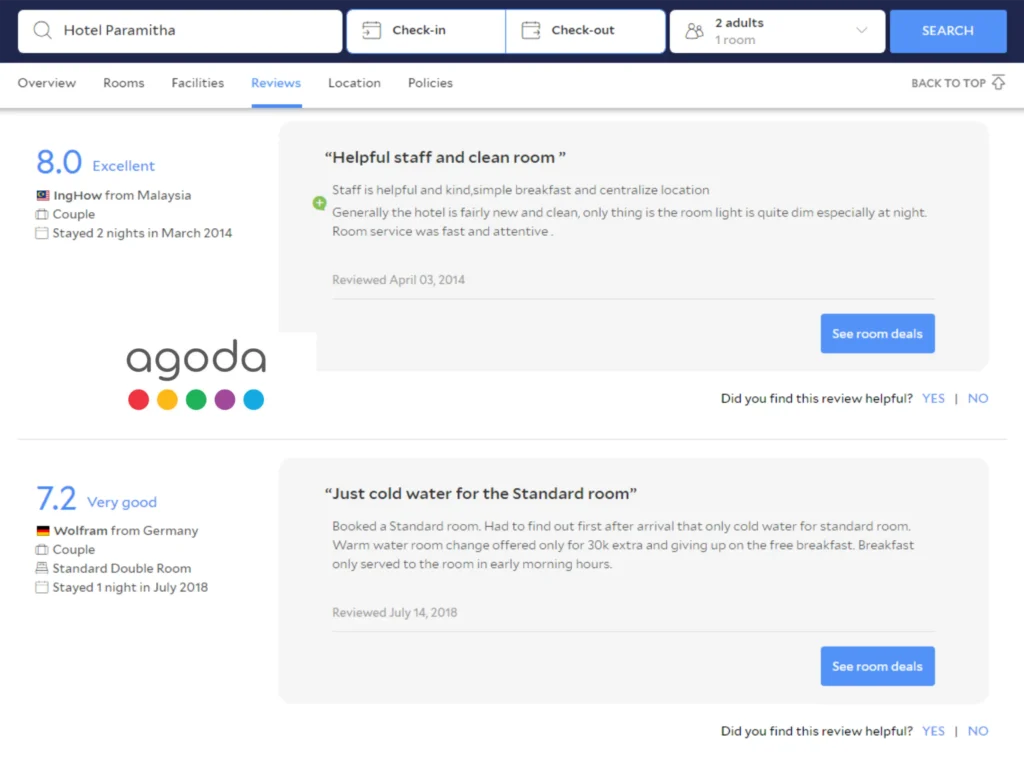Click the blue SEARCH button

point(948,31)
